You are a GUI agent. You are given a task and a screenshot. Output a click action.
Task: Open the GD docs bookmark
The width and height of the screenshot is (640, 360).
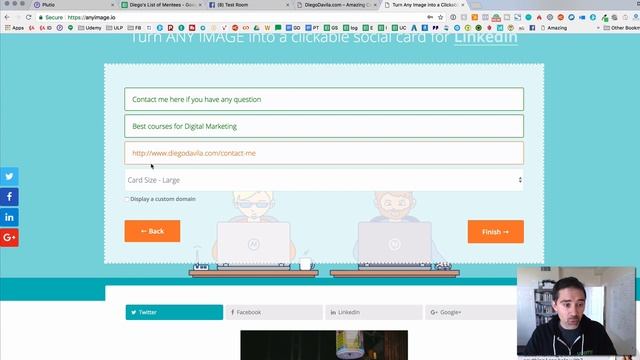point(293,28)
